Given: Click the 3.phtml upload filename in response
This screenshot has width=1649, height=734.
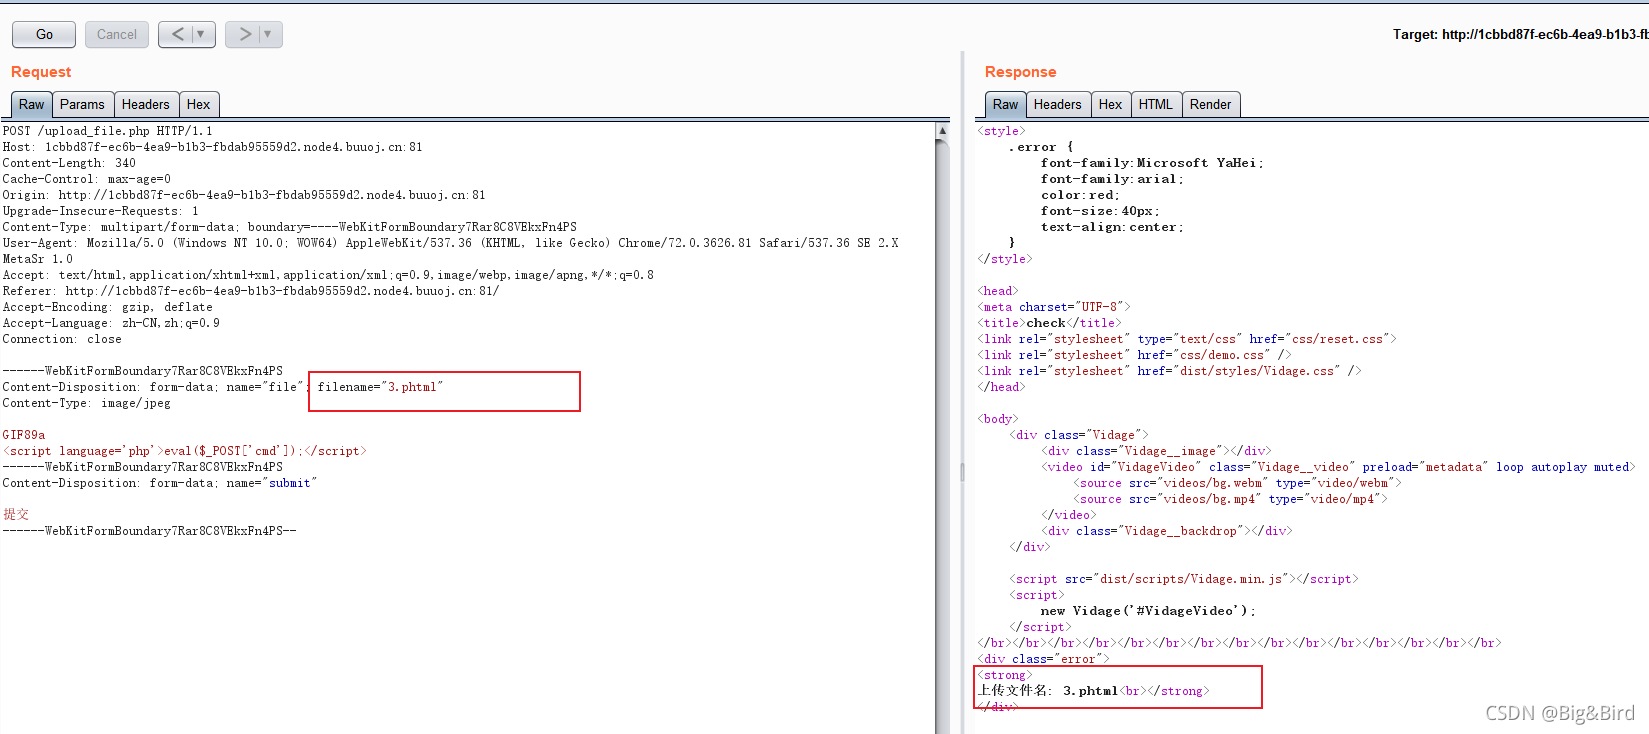Looking at the screenshot, I should tap(1090, 691).
